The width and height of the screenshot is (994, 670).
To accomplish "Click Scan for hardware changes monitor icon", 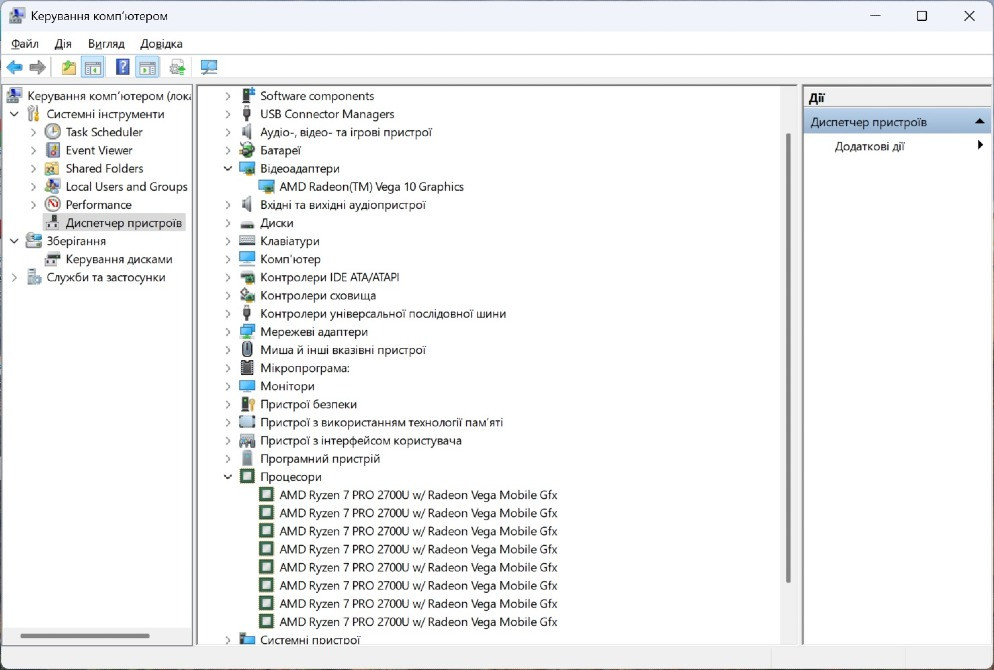I will 208,67.
